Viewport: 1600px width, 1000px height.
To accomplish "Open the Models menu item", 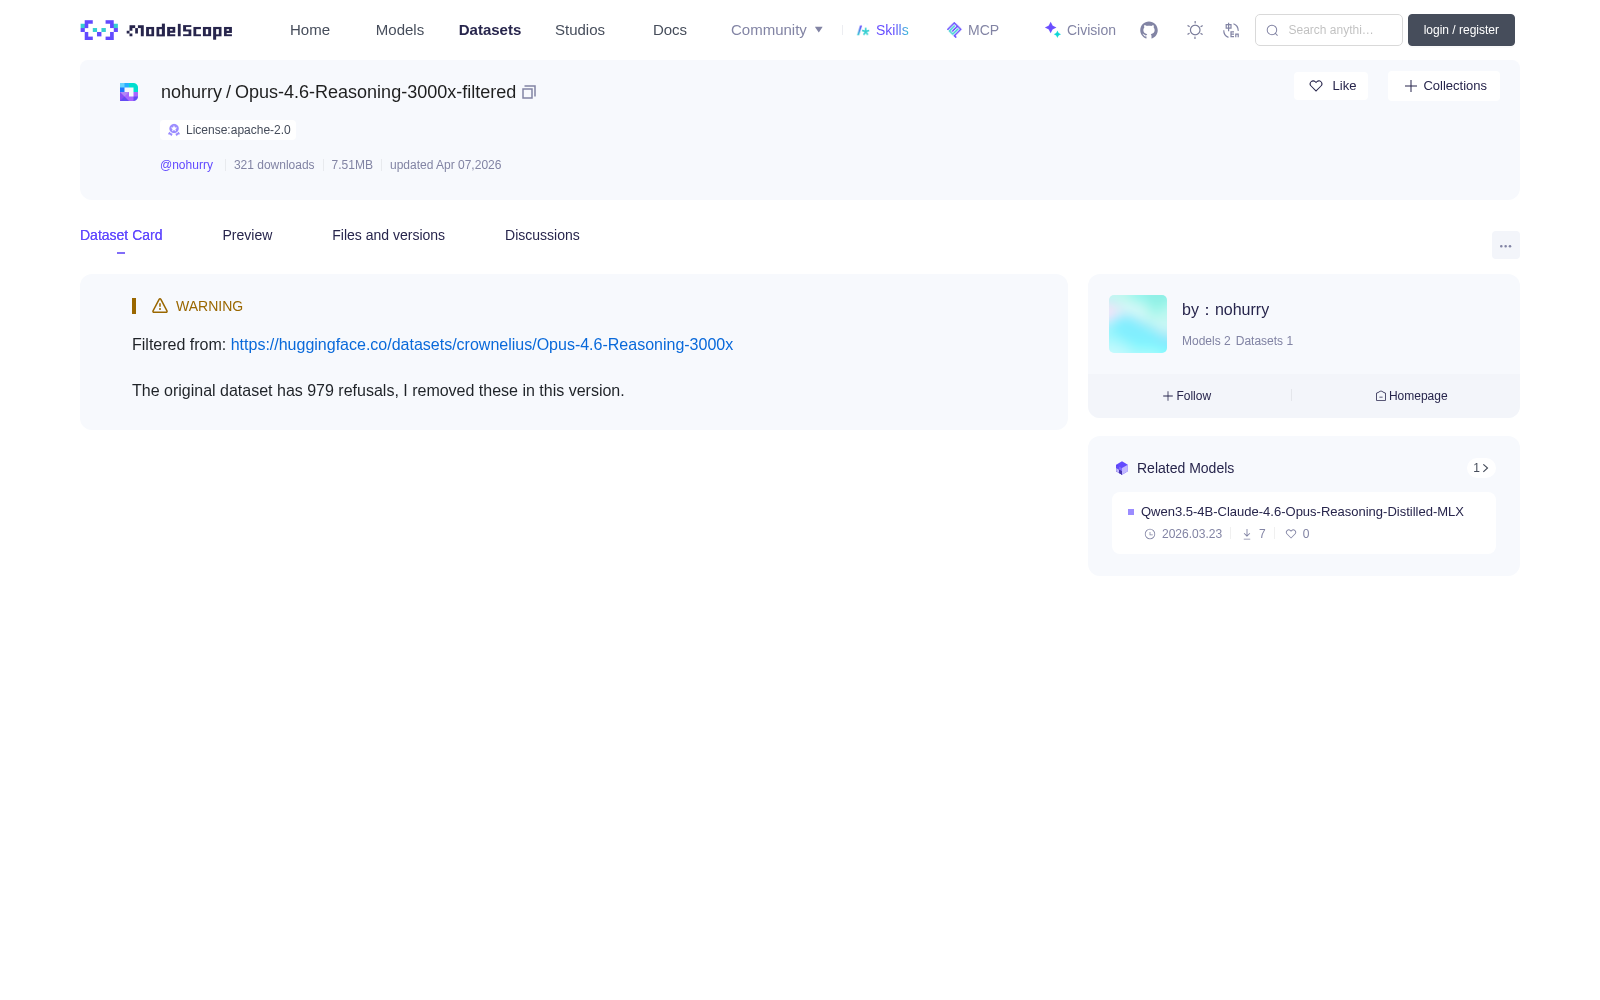I will [400, 30].
